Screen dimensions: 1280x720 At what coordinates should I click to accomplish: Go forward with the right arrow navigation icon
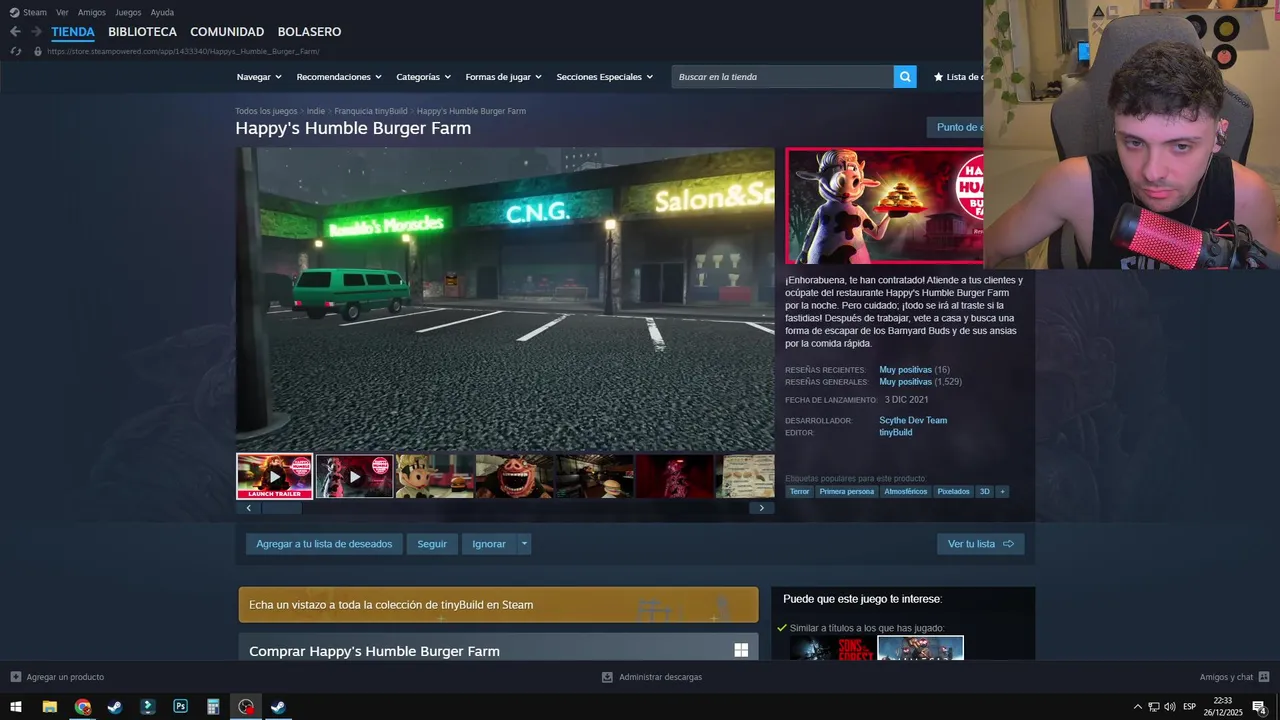(x=36, y=32)
